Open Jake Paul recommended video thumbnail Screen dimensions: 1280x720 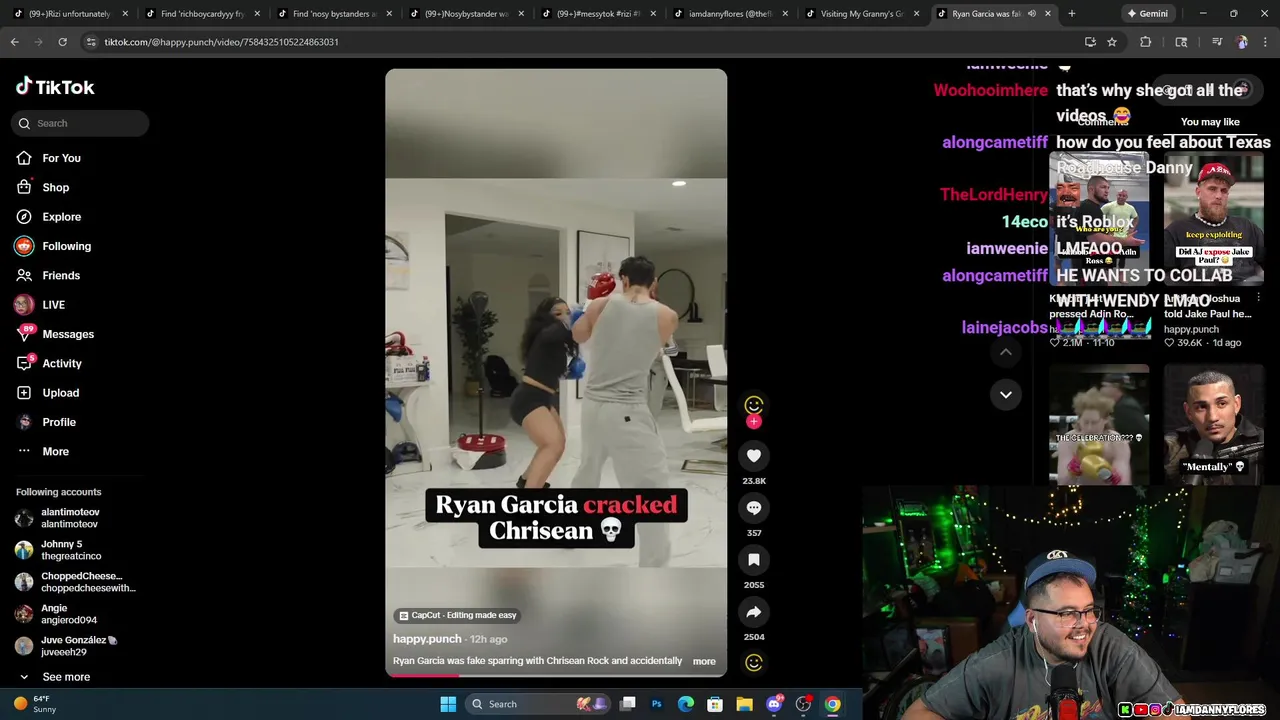(1214, 221)
